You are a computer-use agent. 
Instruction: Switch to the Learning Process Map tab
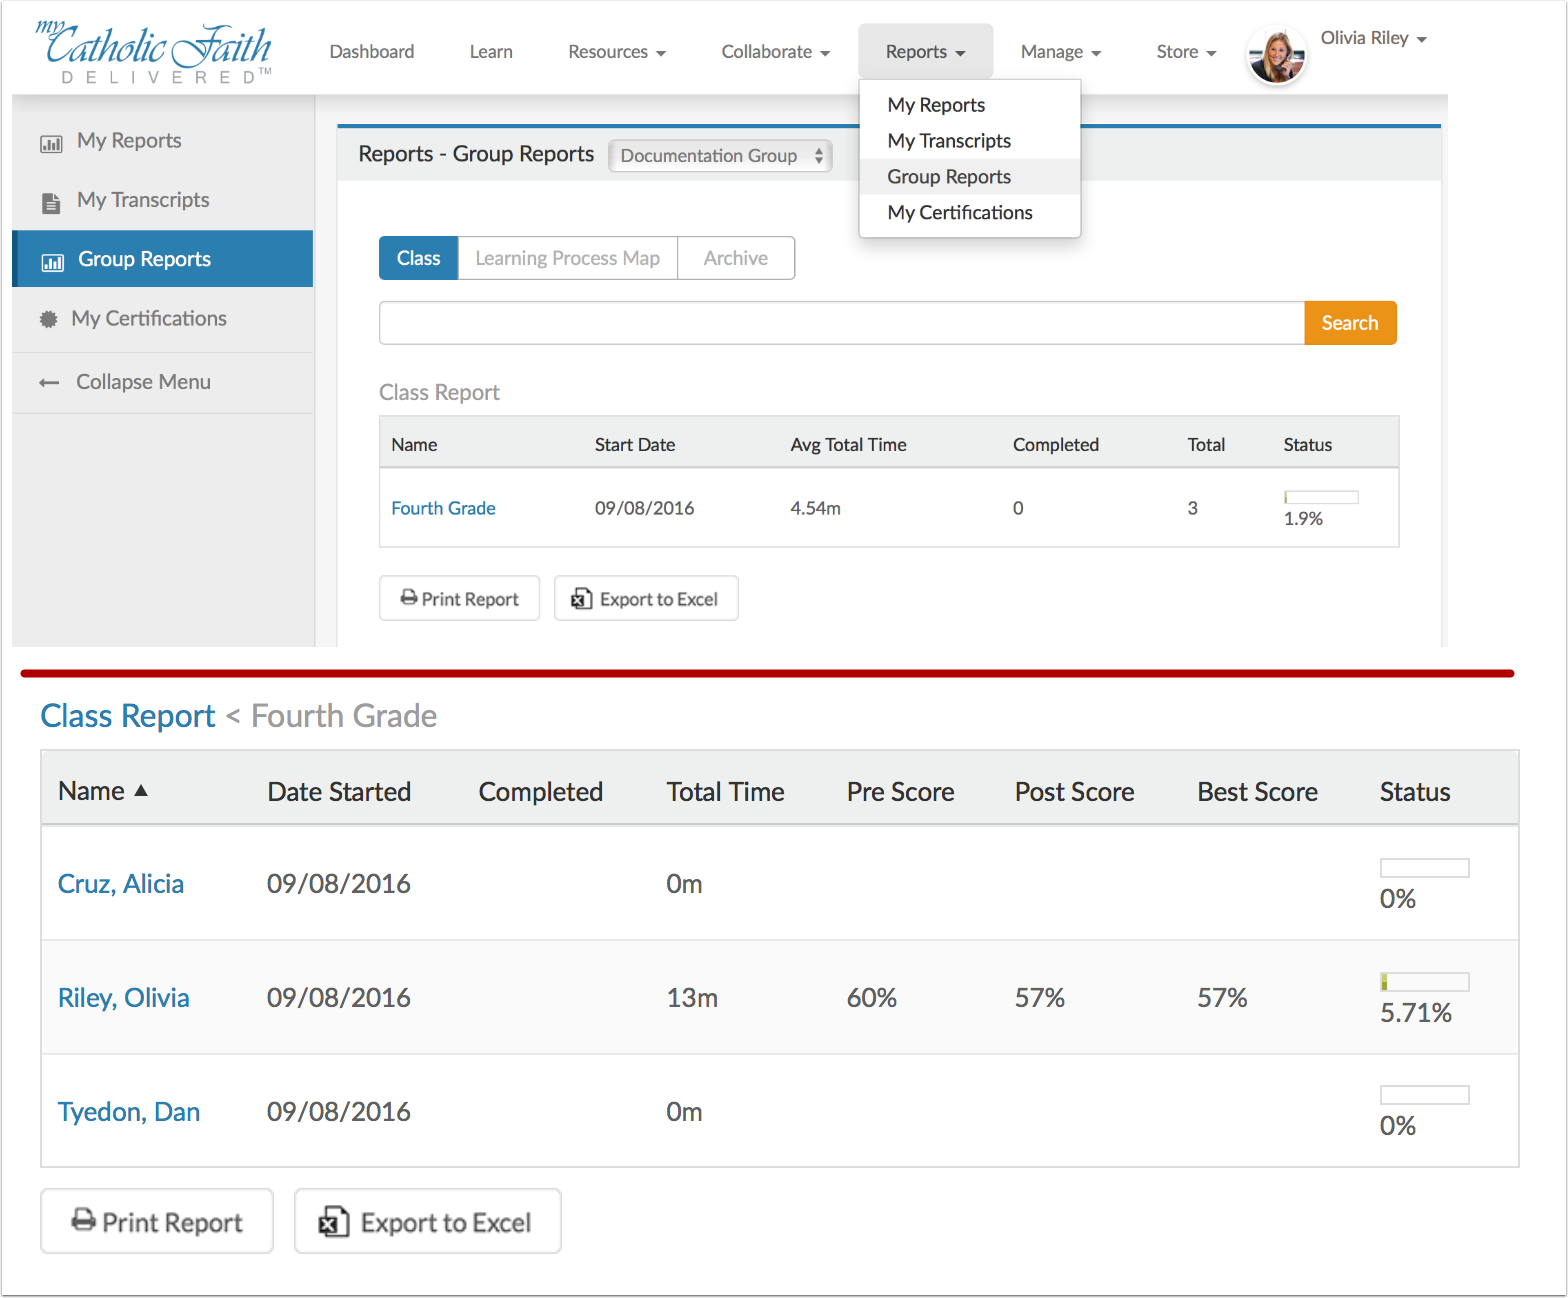click(x=567, y=258)
